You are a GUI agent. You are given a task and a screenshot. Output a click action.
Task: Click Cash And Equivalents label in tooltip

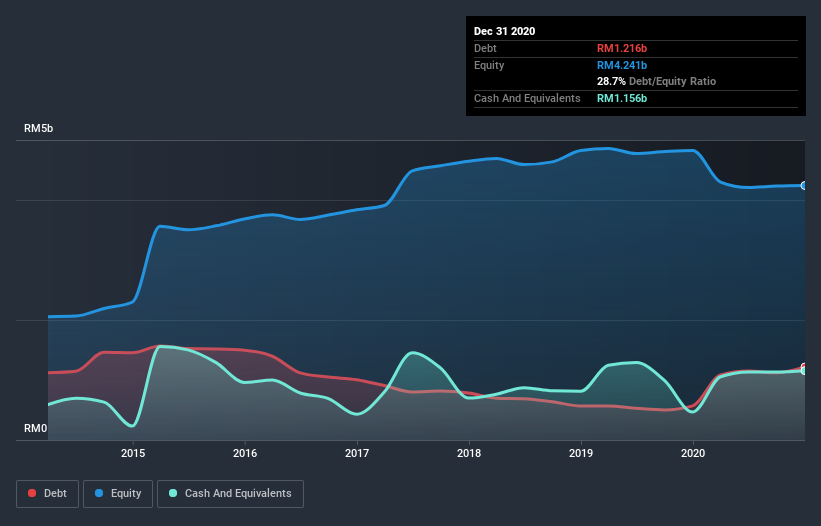[527, 98]
